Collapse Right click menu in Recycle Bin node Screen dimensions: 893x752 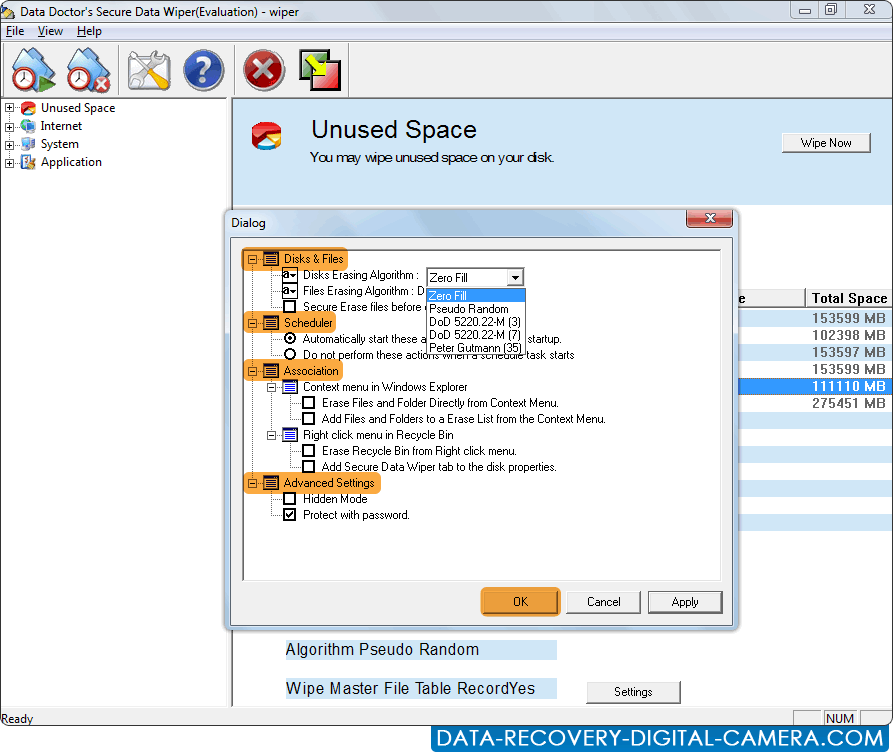pos(272,435)
